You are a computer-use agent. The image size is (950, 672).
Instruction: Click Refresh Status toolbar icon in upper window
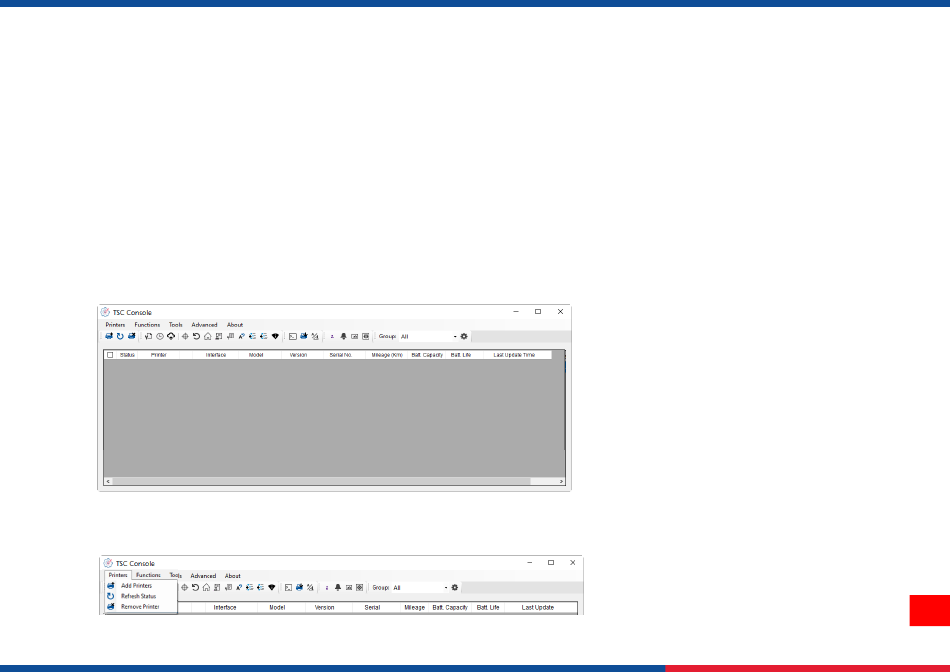(120, 337)
